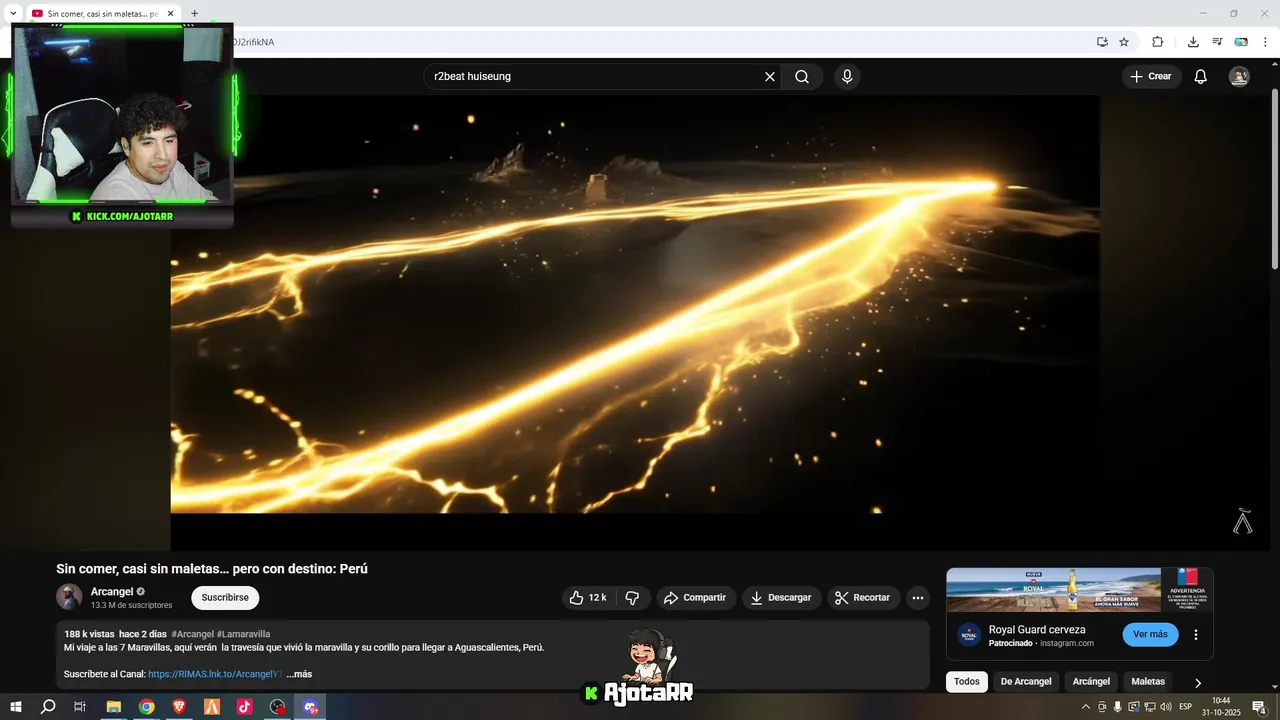Bookmark this page with the star icon
This screenshot has height=720, width=1280.
click(1124, 42)
